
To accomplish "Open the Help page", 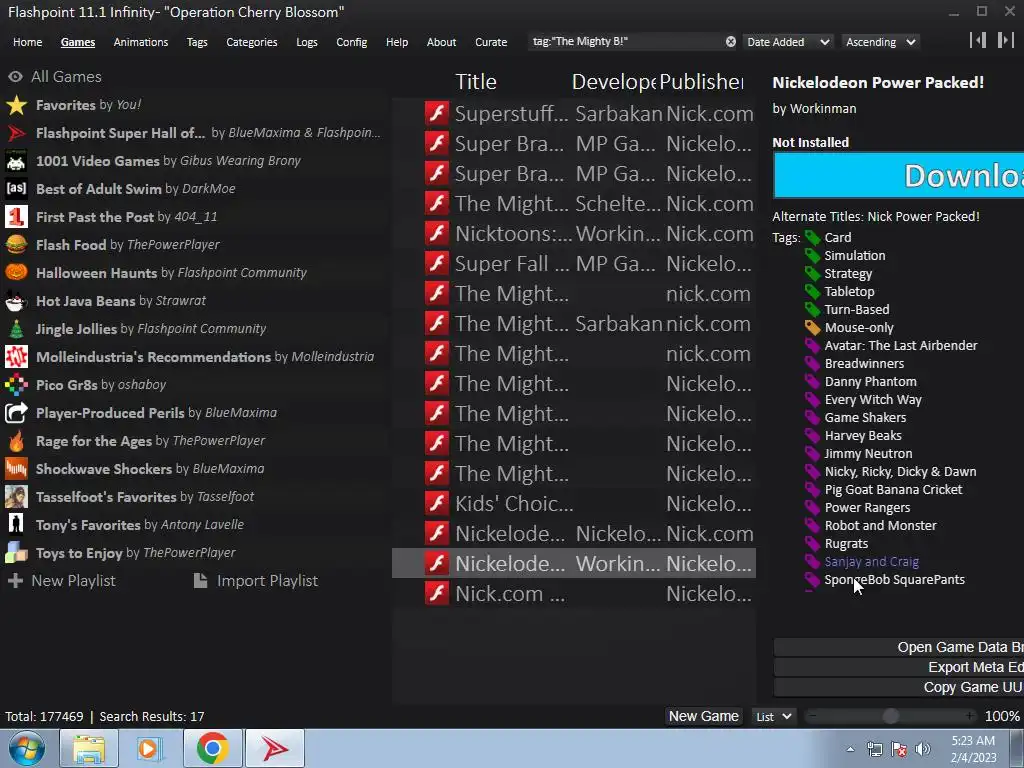I will 396,42.
